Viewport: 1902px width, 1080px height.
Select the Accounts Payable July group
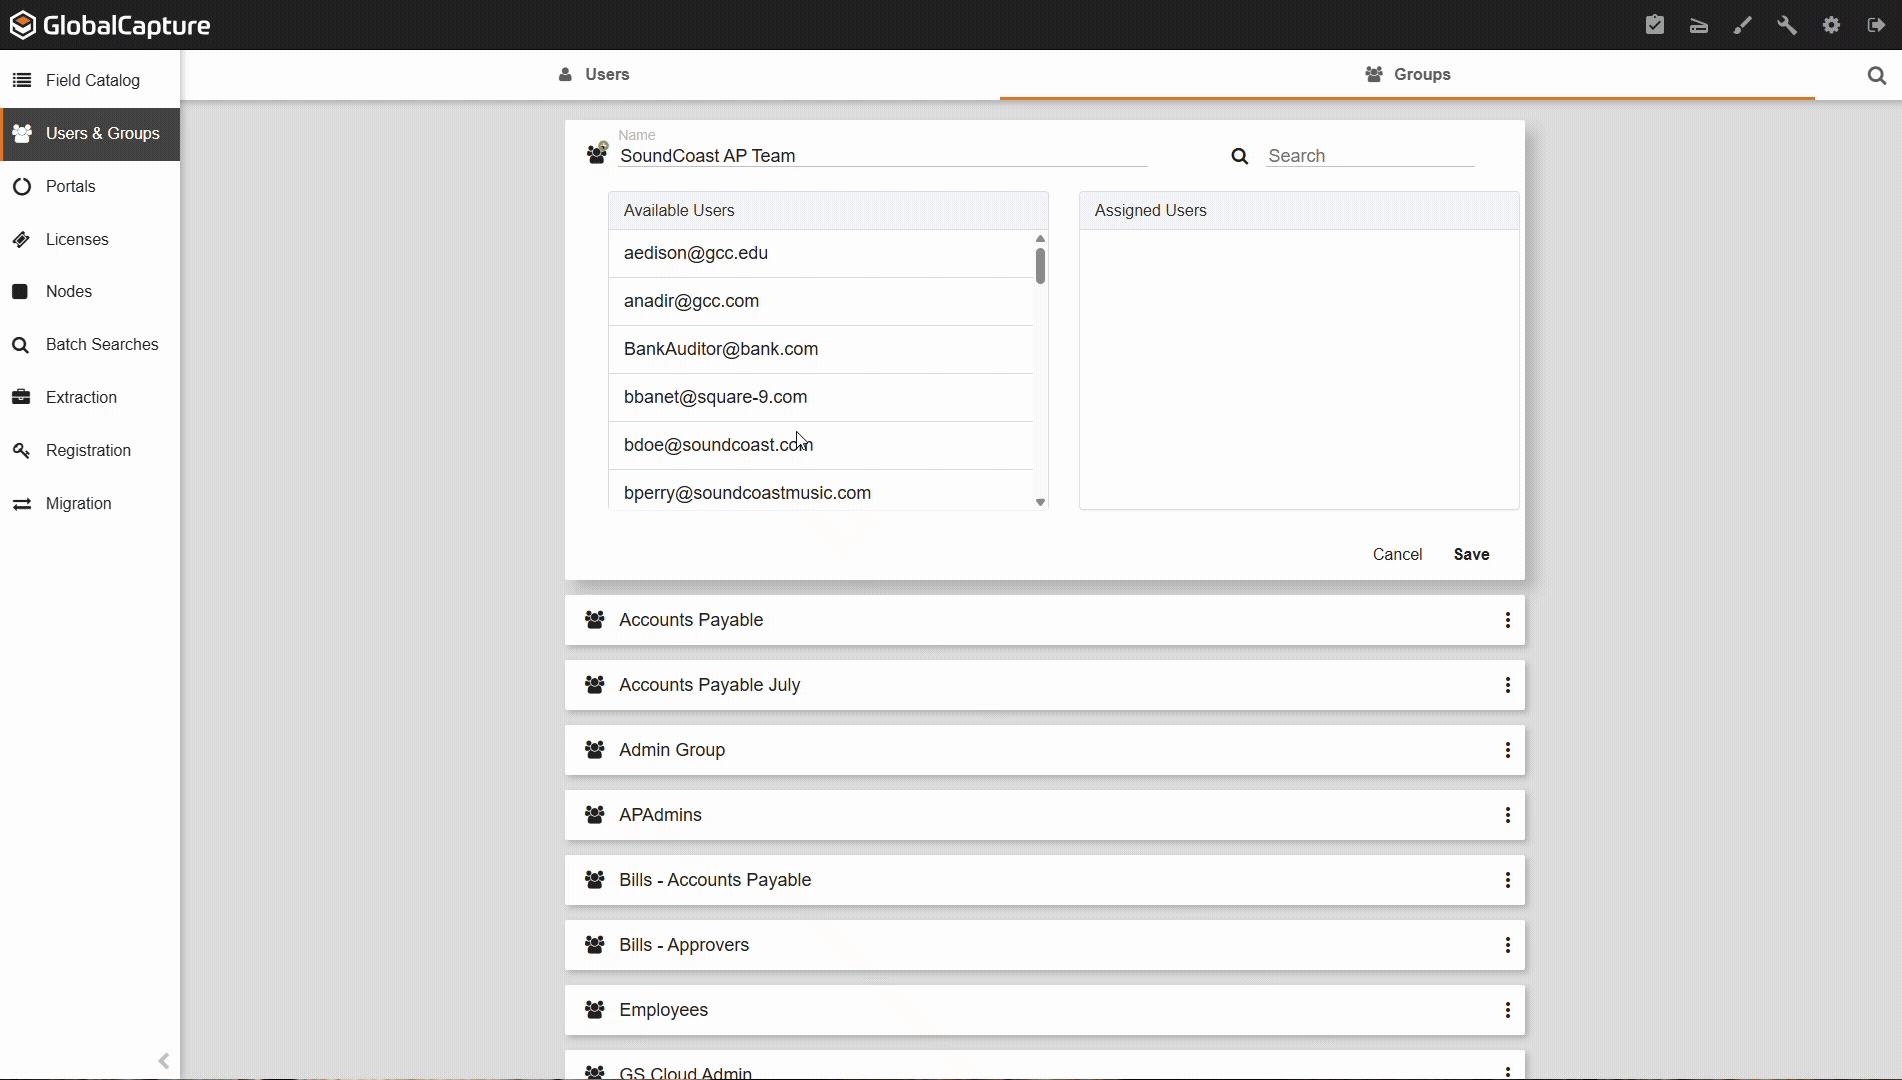click(x=1045, y=685)
